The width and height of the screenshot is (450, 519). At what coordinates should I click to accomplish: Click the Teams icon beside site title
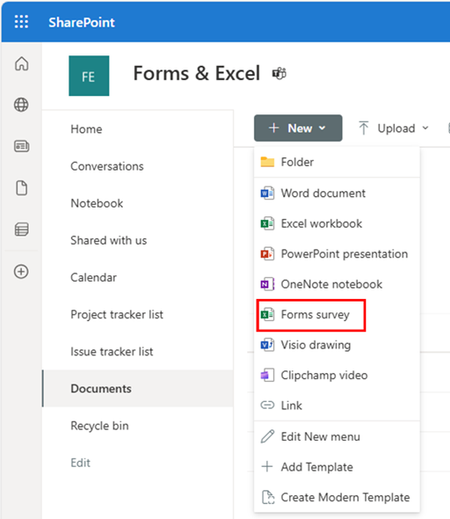point(279,73)
